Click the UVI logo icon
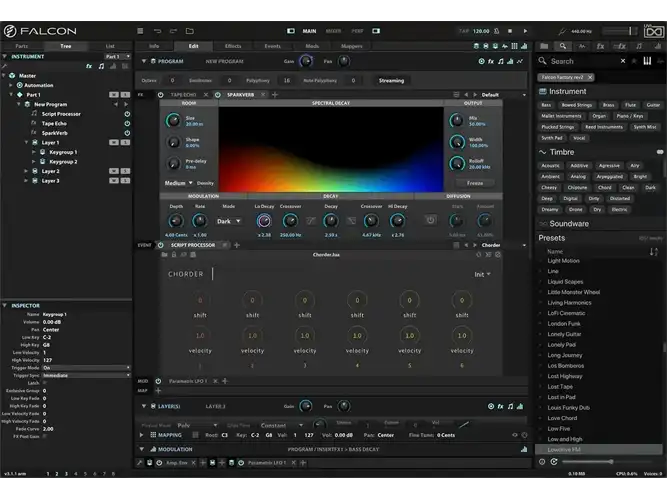The image size is (667, 500). 653,31
